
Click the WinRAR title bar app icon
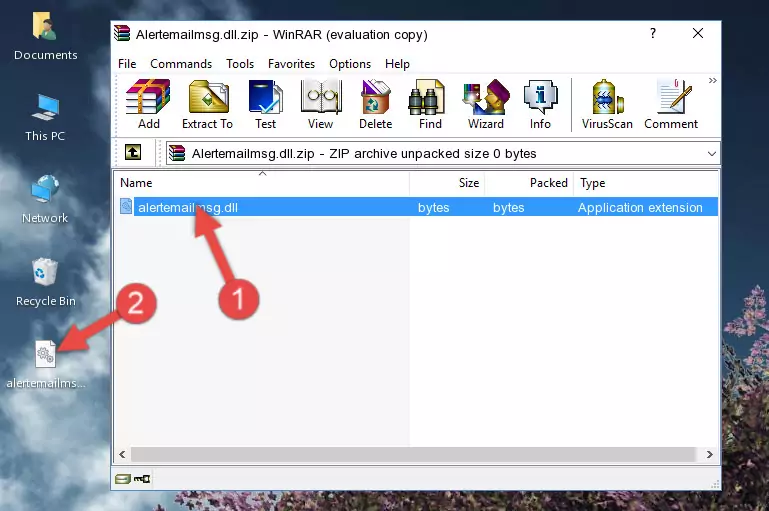[122, 34]
